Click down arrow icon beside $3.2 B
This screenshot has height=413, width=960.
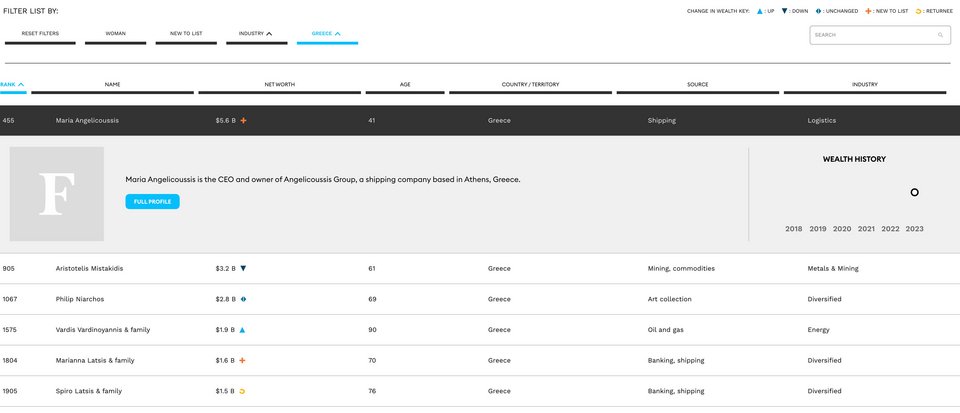click(243, 268)
